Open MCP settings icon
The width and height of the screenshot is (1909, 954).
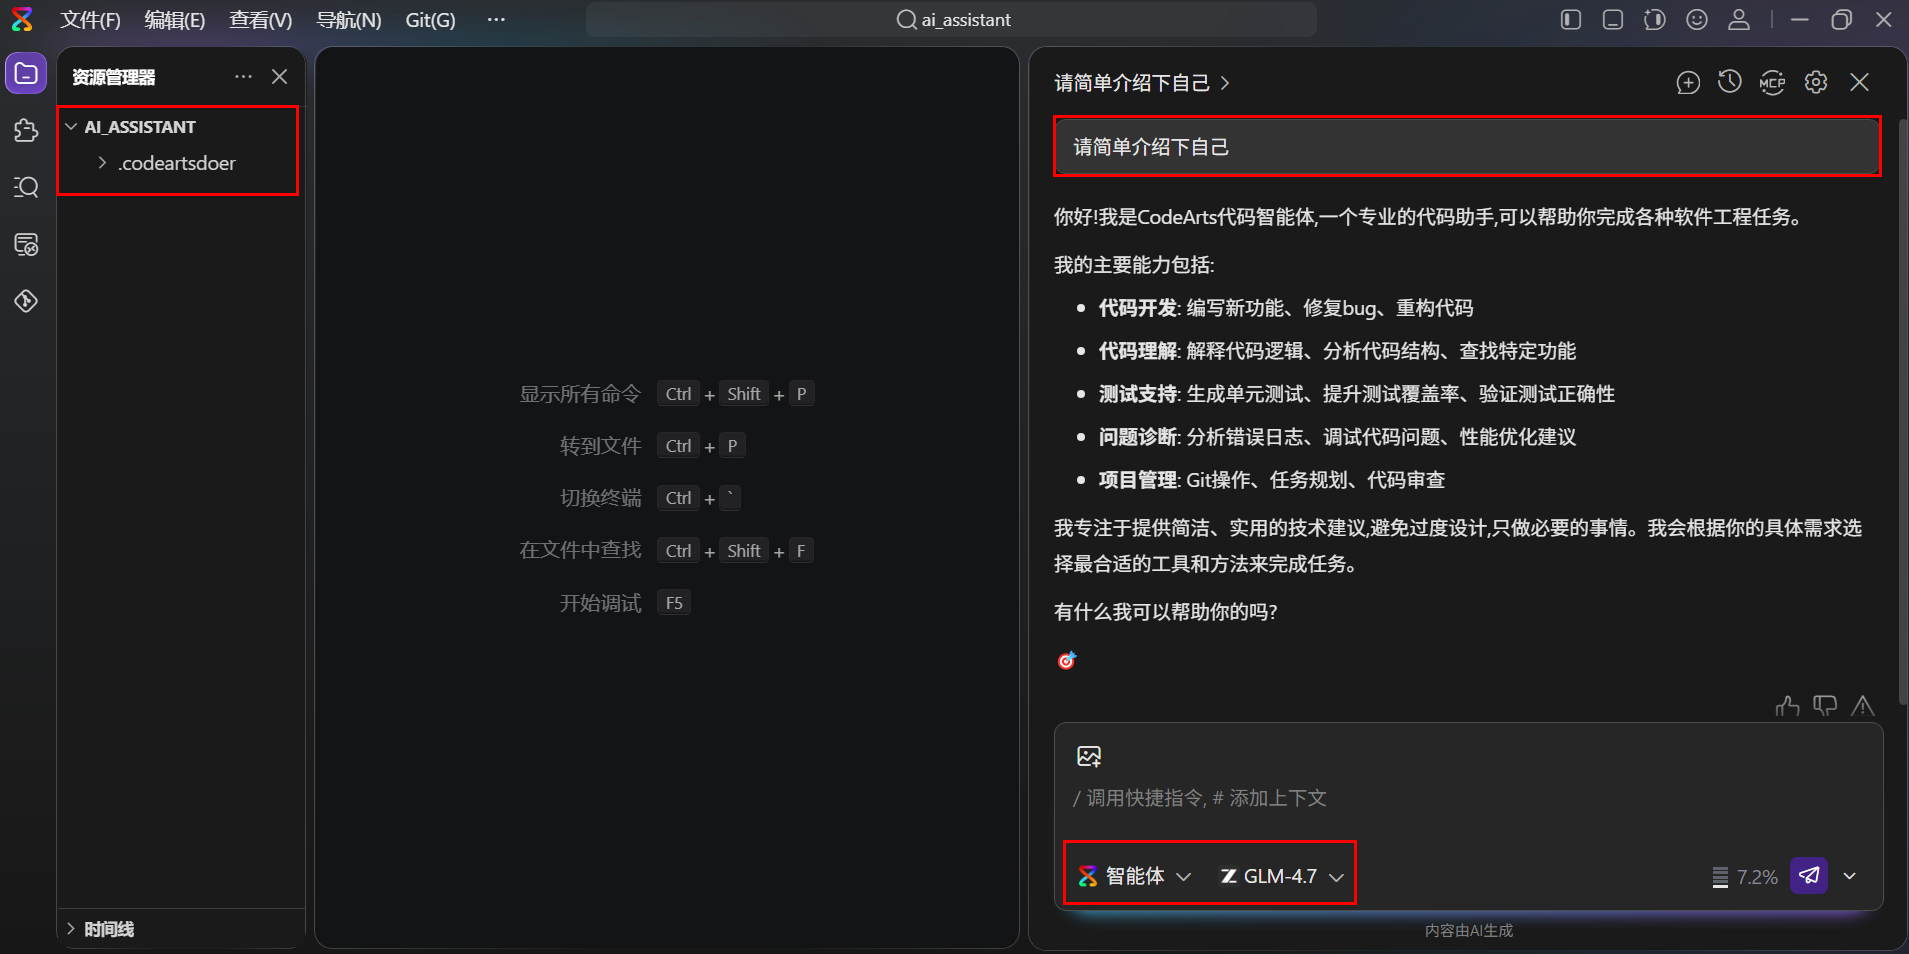point(1773,82)
